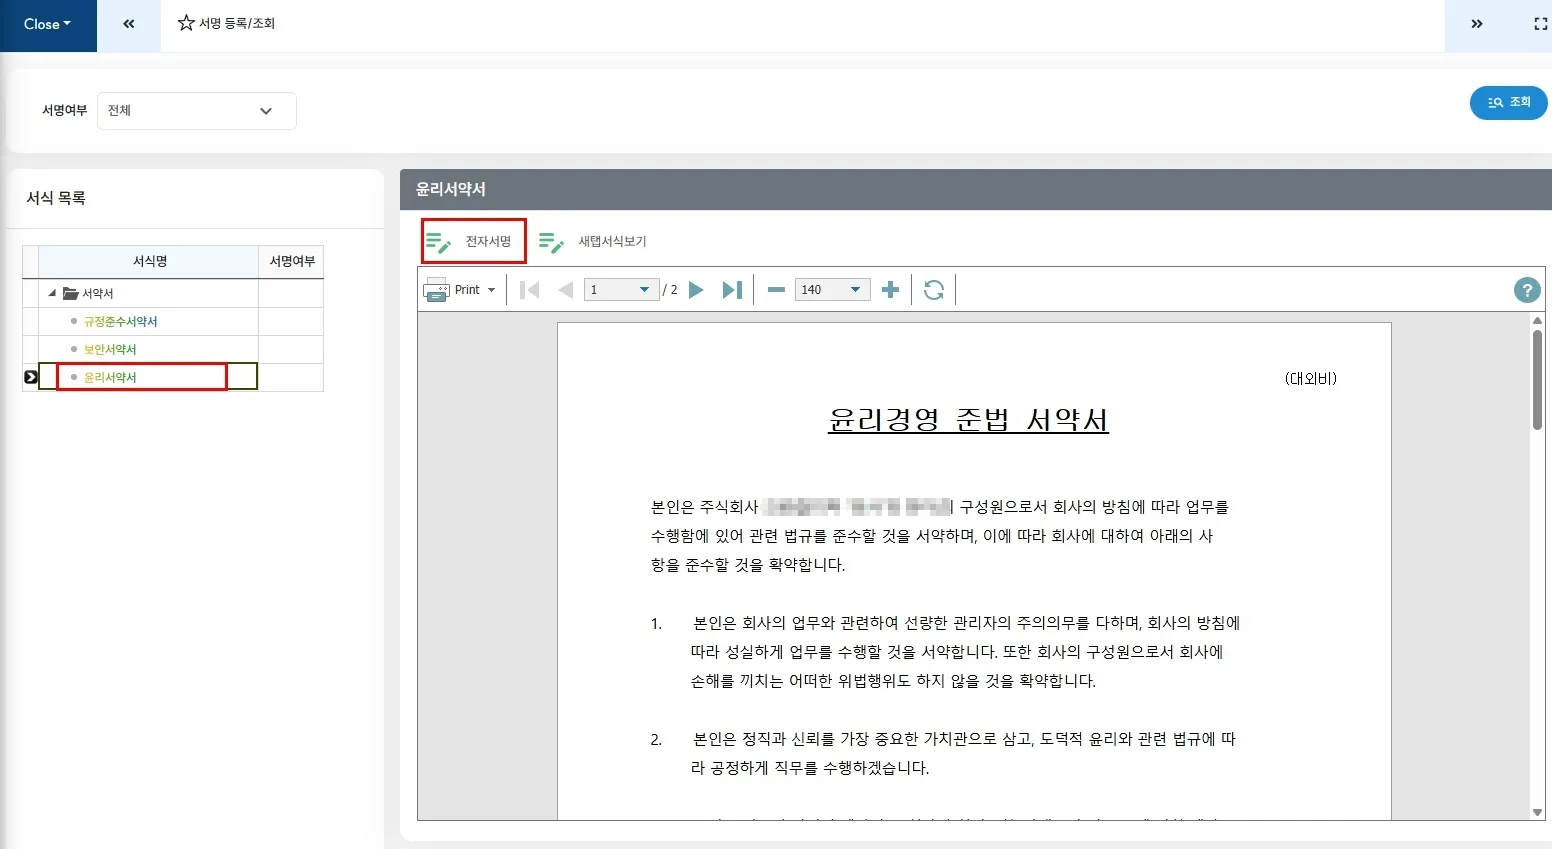This screenshot has height=849, width=1552.
Task: Zoom in with plus icon
Action: point(890,290)
